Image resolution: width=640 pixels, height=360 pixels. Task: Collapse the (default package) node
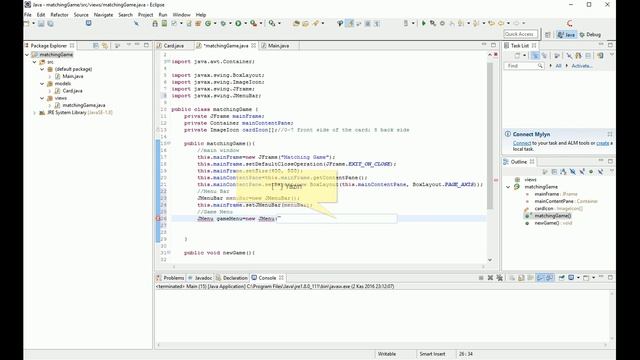(x=42, y=69)
